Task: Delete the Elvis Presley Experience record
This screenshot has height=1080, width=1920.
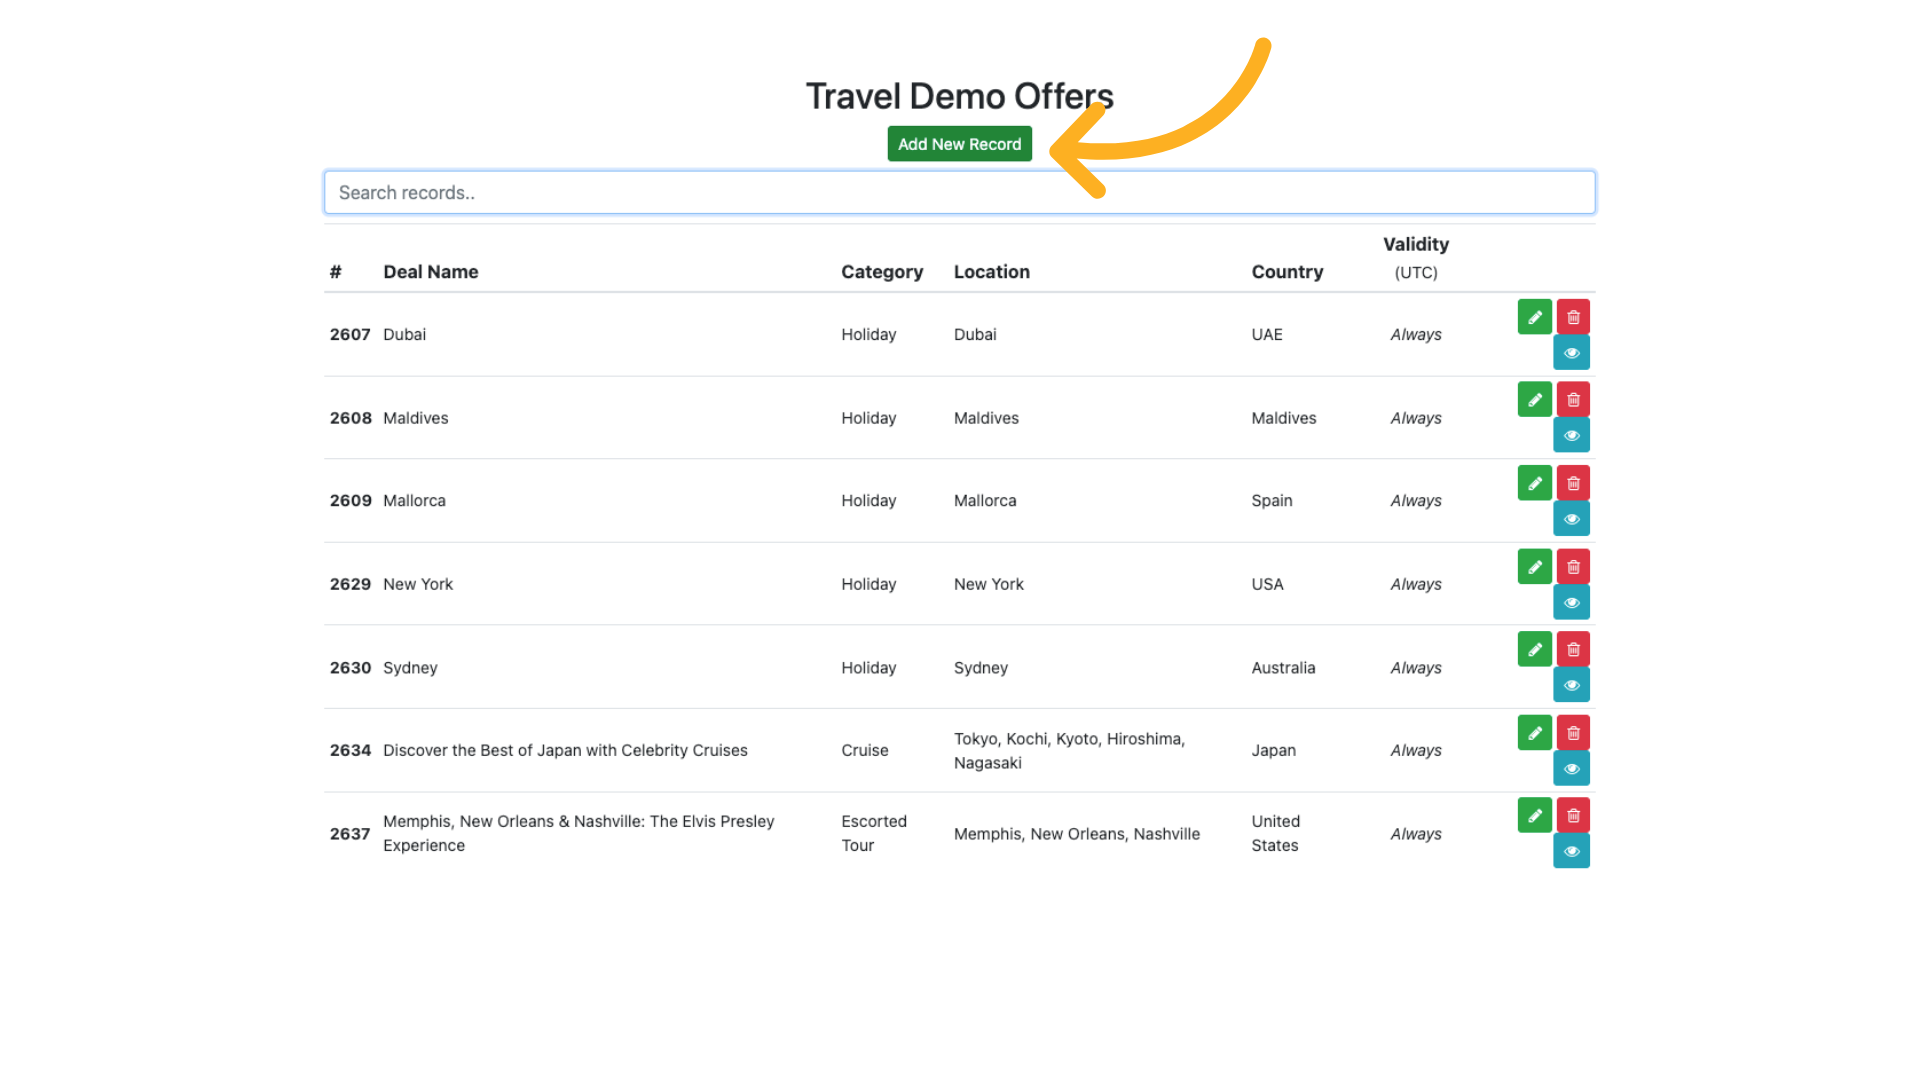Action: pos(1573,816)
